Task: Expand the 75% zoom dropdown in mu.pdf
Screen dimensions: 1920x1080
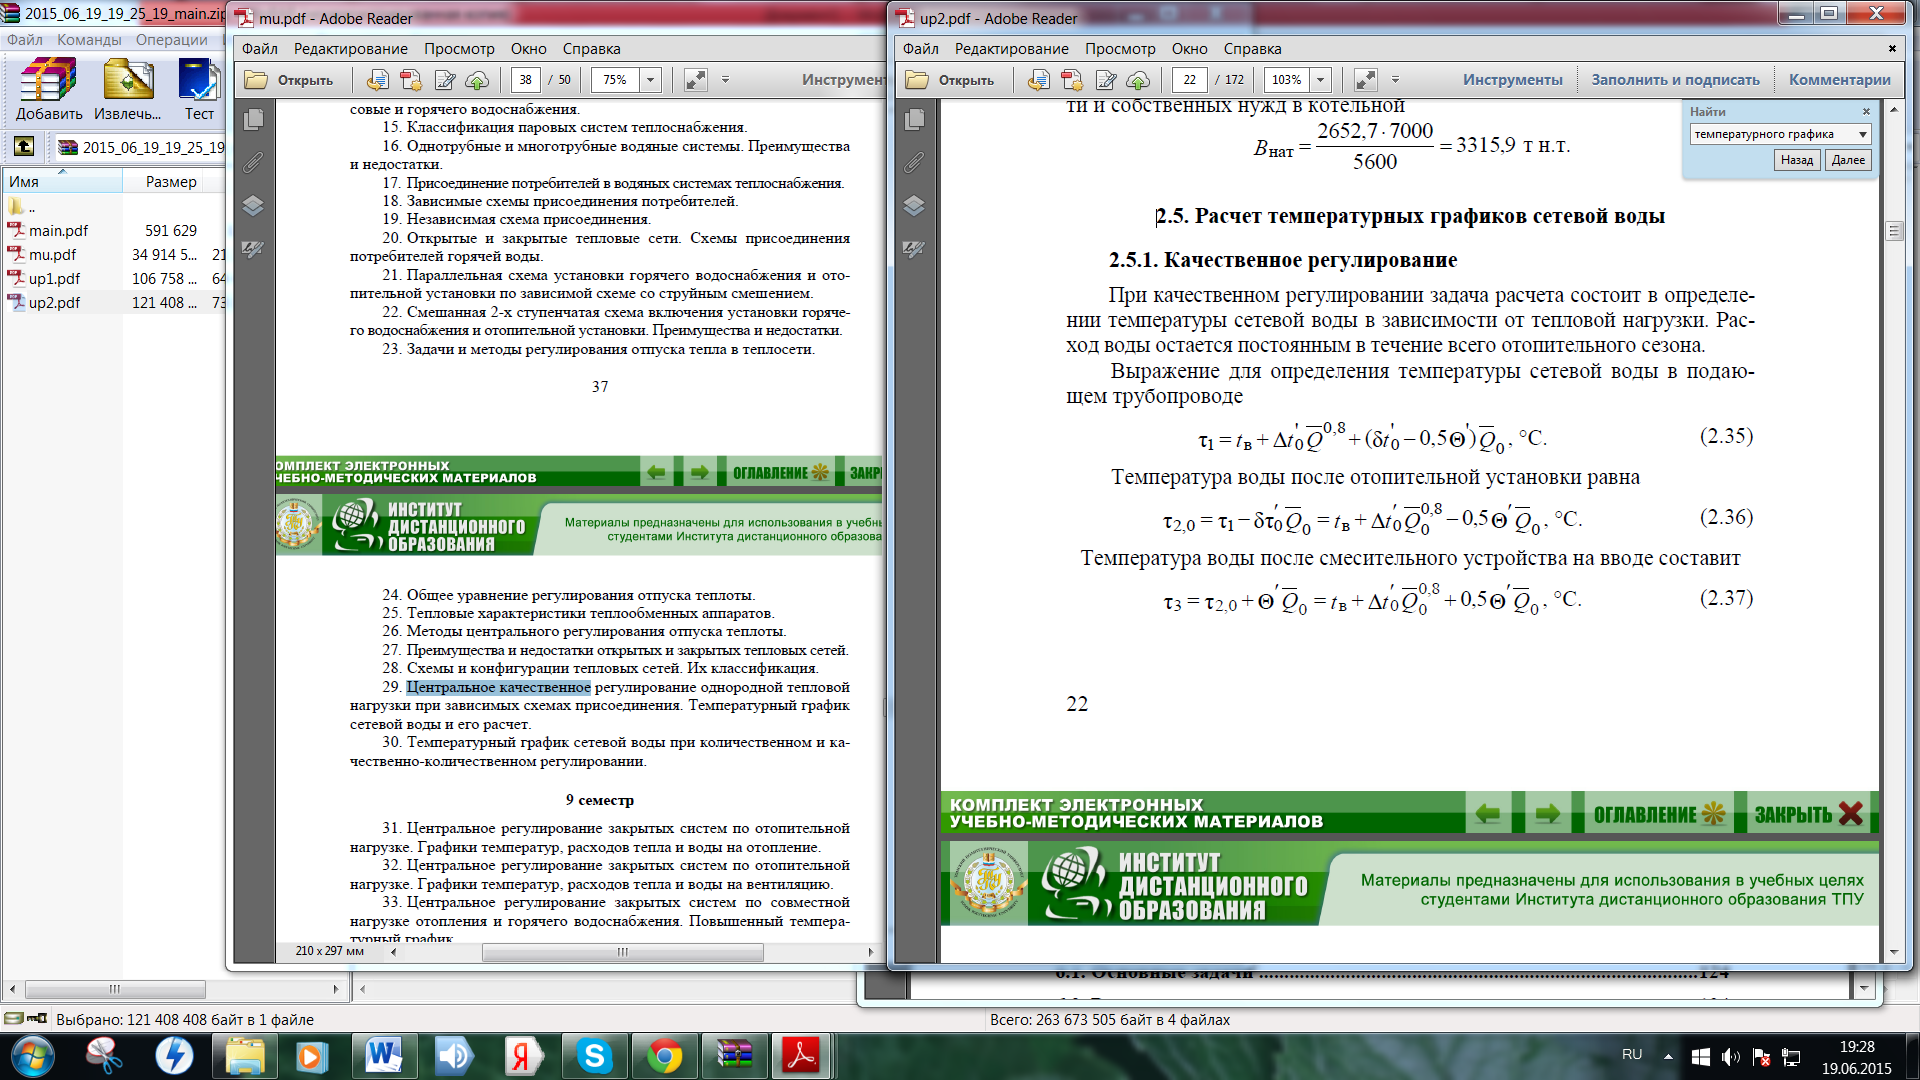Action: tap(650, 80)
